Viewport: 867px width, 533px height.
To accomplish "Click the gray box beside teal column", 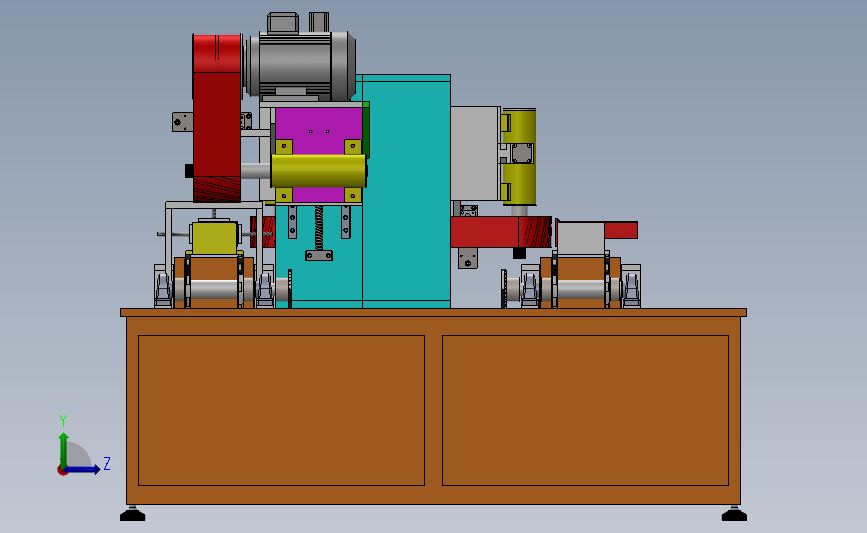I will tap(475, 153).
